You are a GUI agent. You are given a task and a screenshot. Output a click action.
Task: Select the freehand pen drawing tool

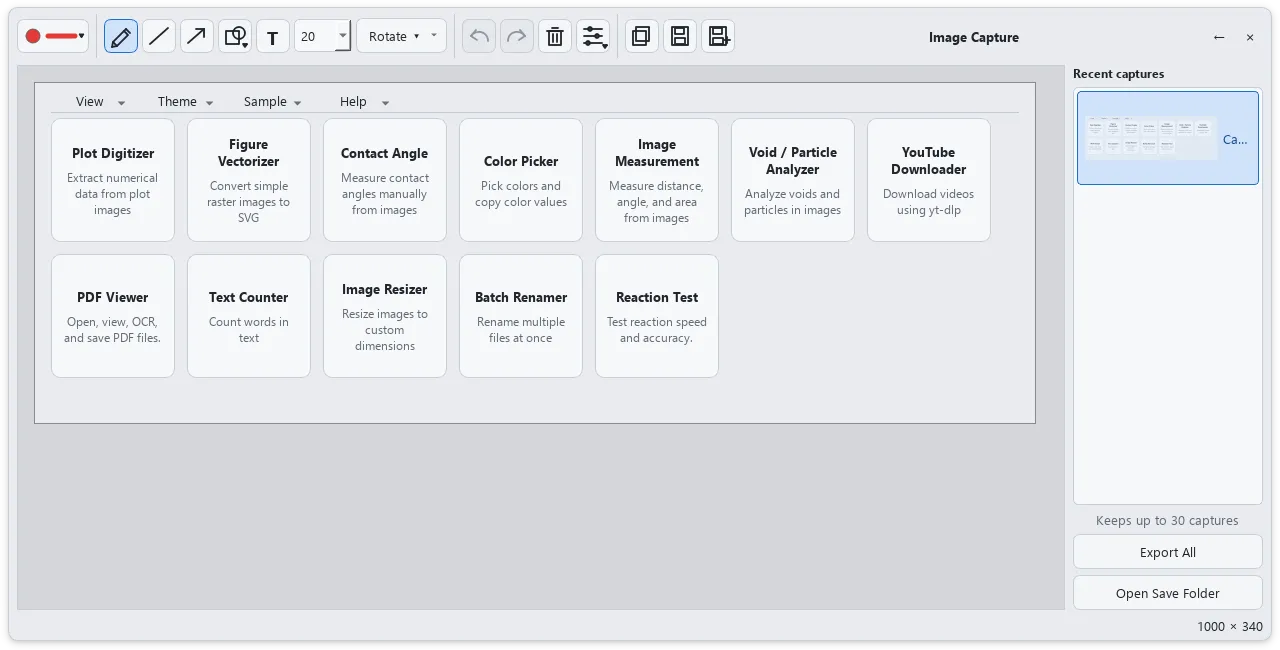[121, 37]
